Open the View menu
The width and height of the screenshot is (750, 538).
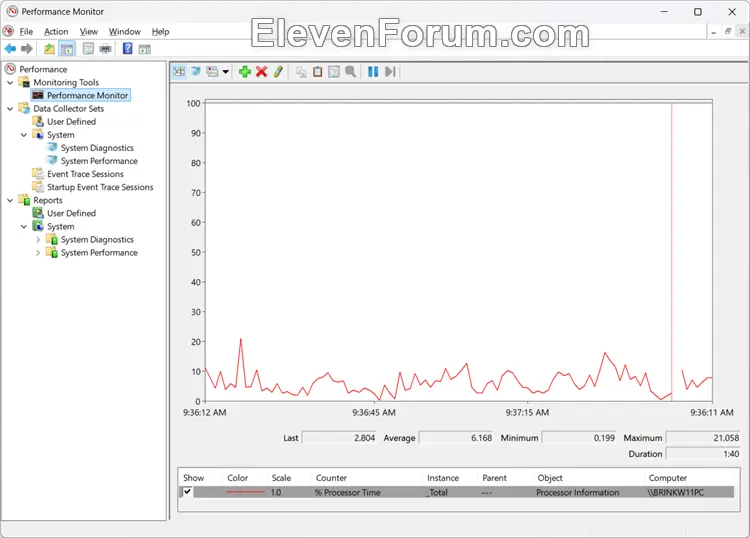pyautogui.click(x=88, y=32)
